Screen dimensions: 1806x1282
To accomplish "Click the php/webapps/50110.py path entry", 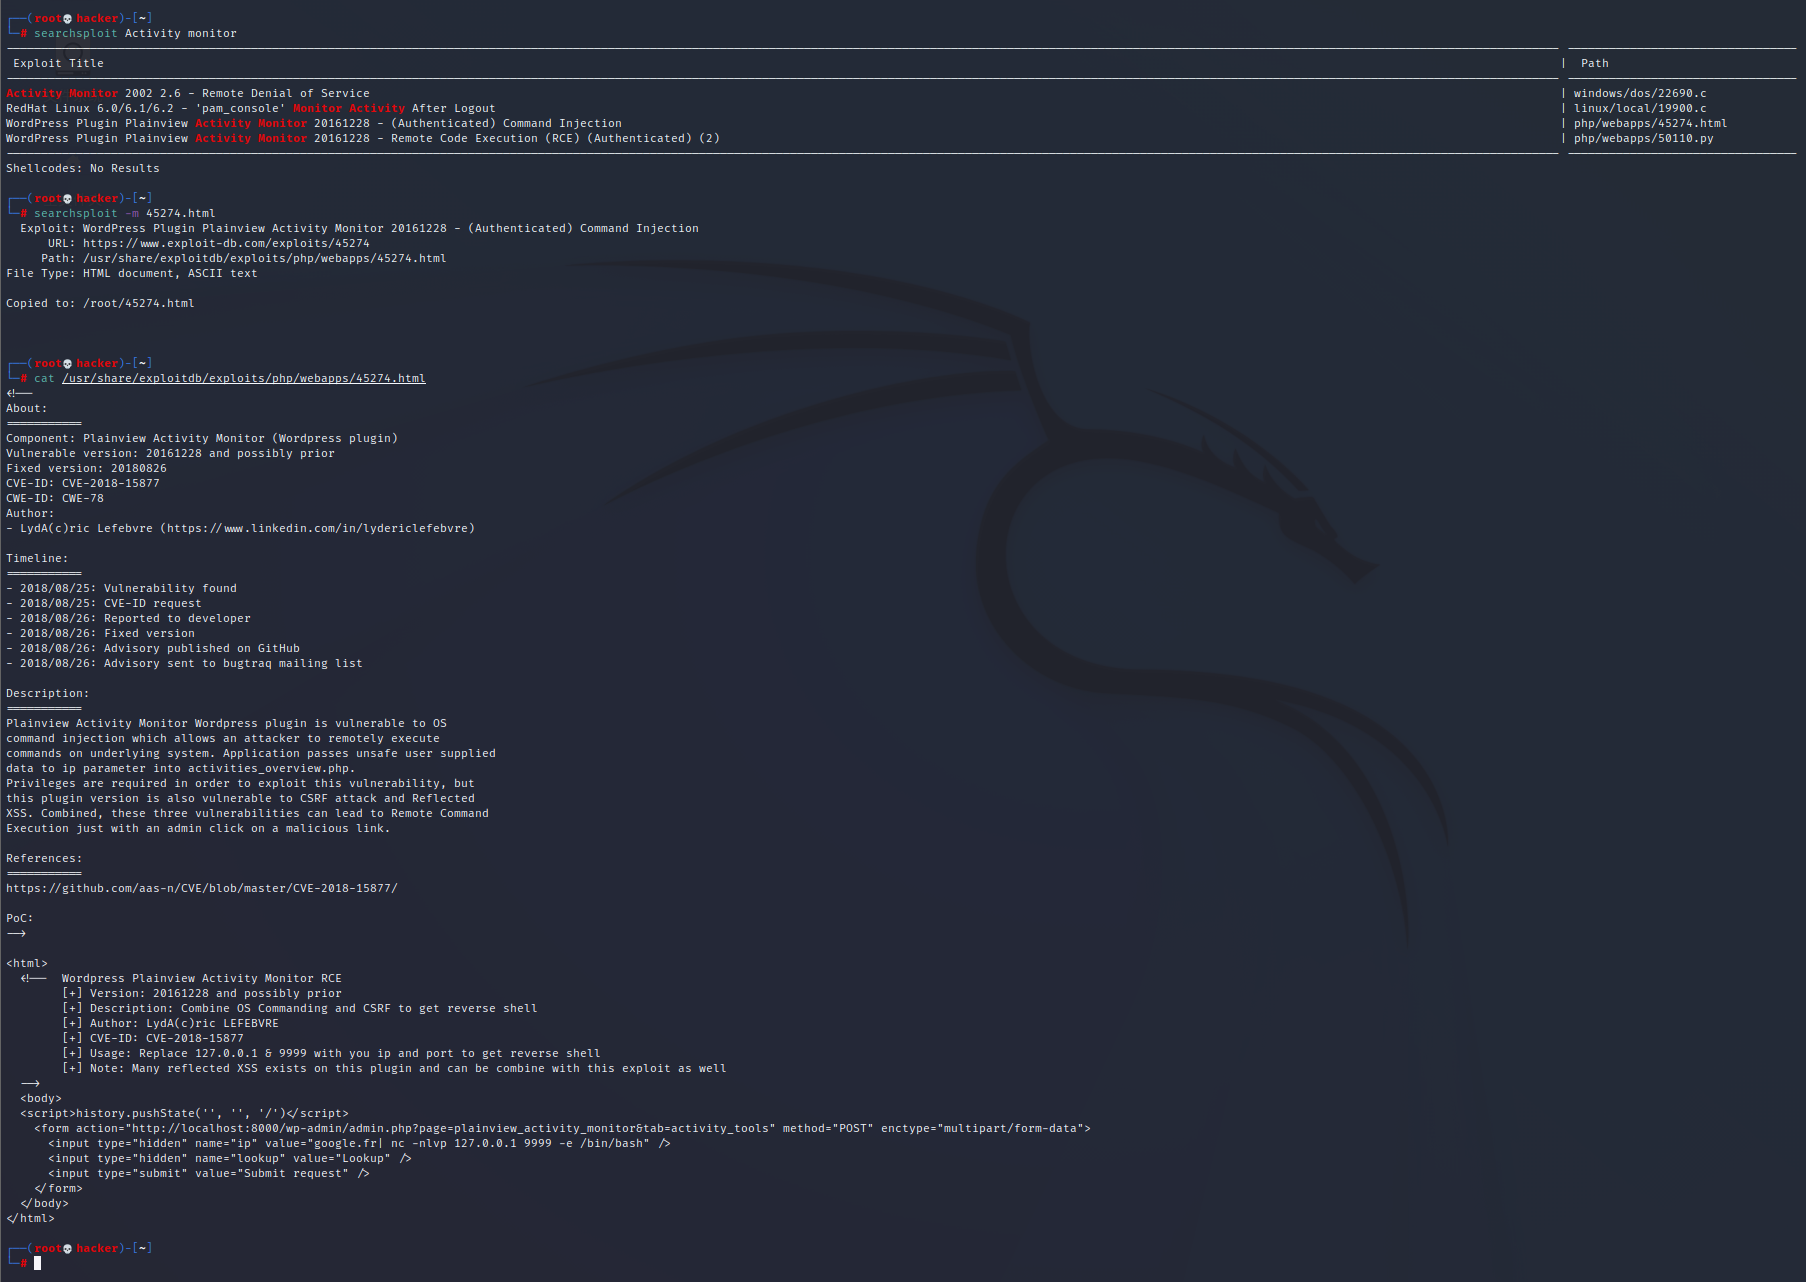I will [1643, 138].
